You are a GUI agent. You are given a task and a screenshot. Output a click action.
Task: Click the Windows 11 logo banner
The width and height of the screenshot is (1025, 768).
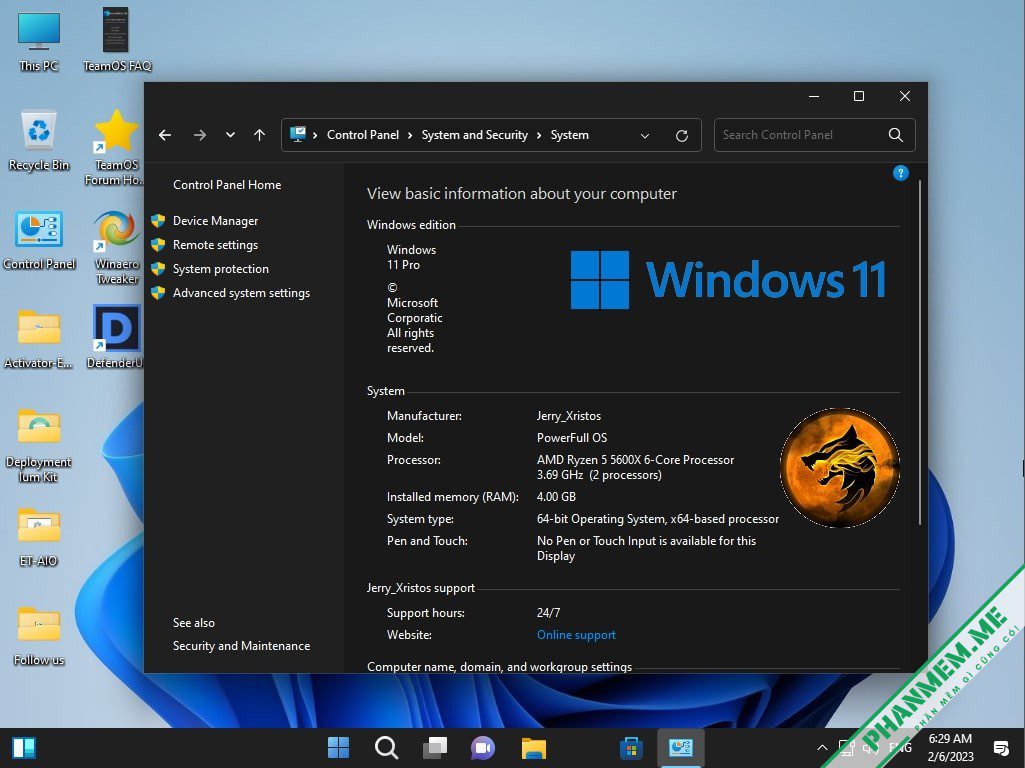coord(728,280)
